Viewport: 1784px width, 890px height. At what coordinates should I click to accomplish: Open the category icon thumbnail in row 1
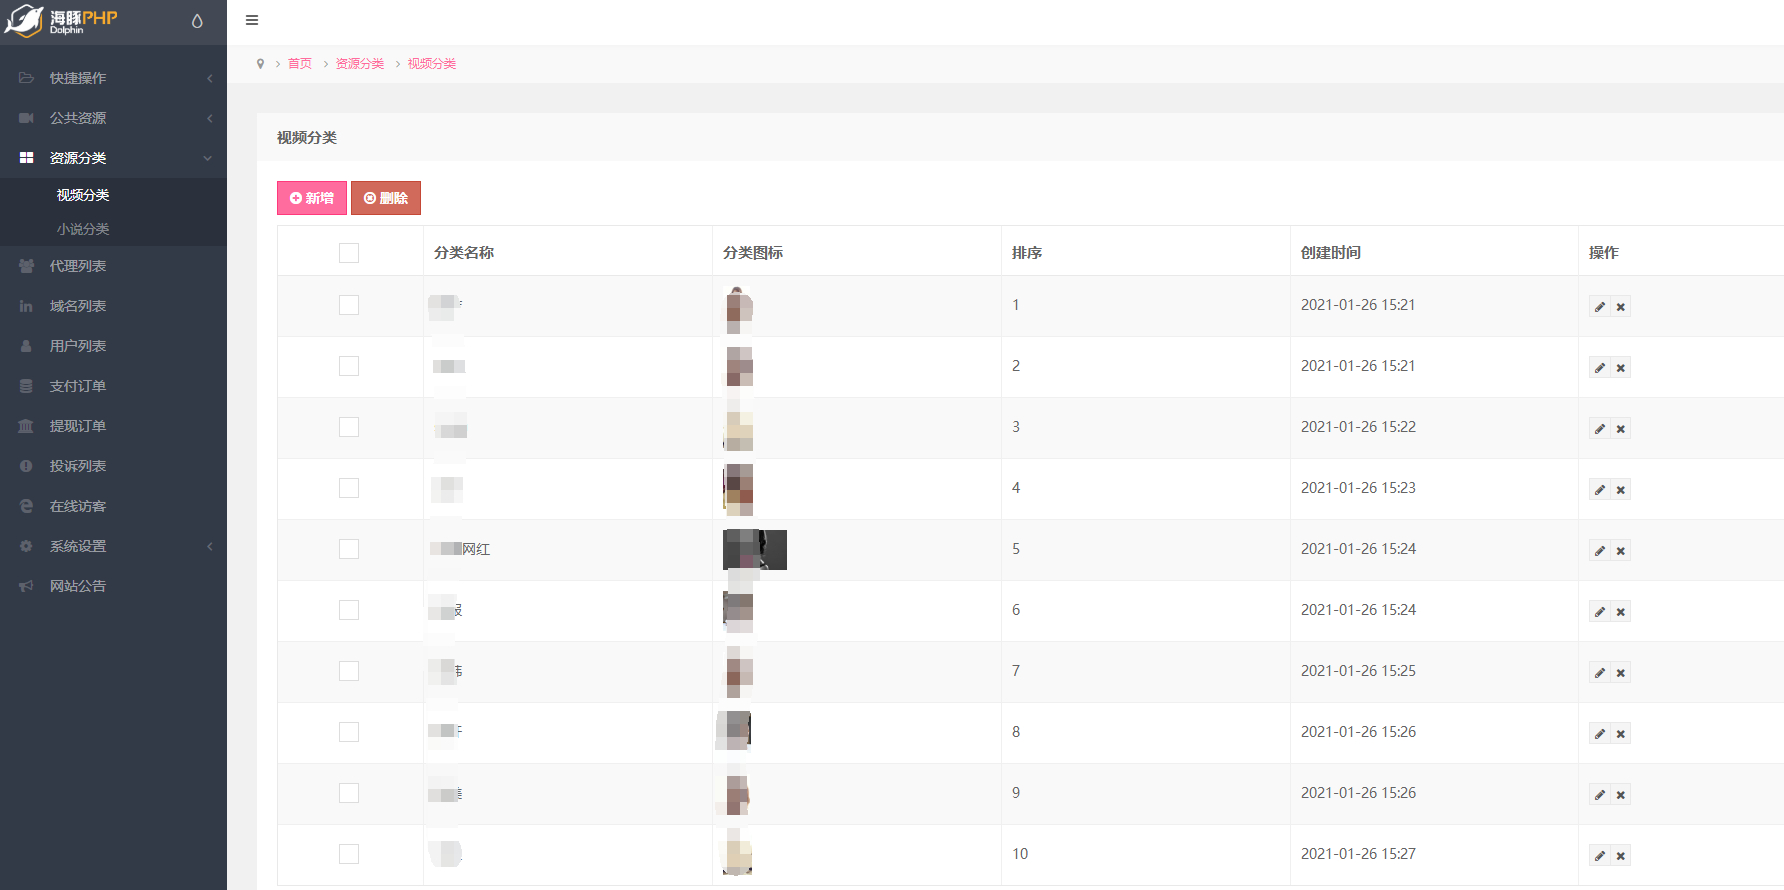(738, 310)
